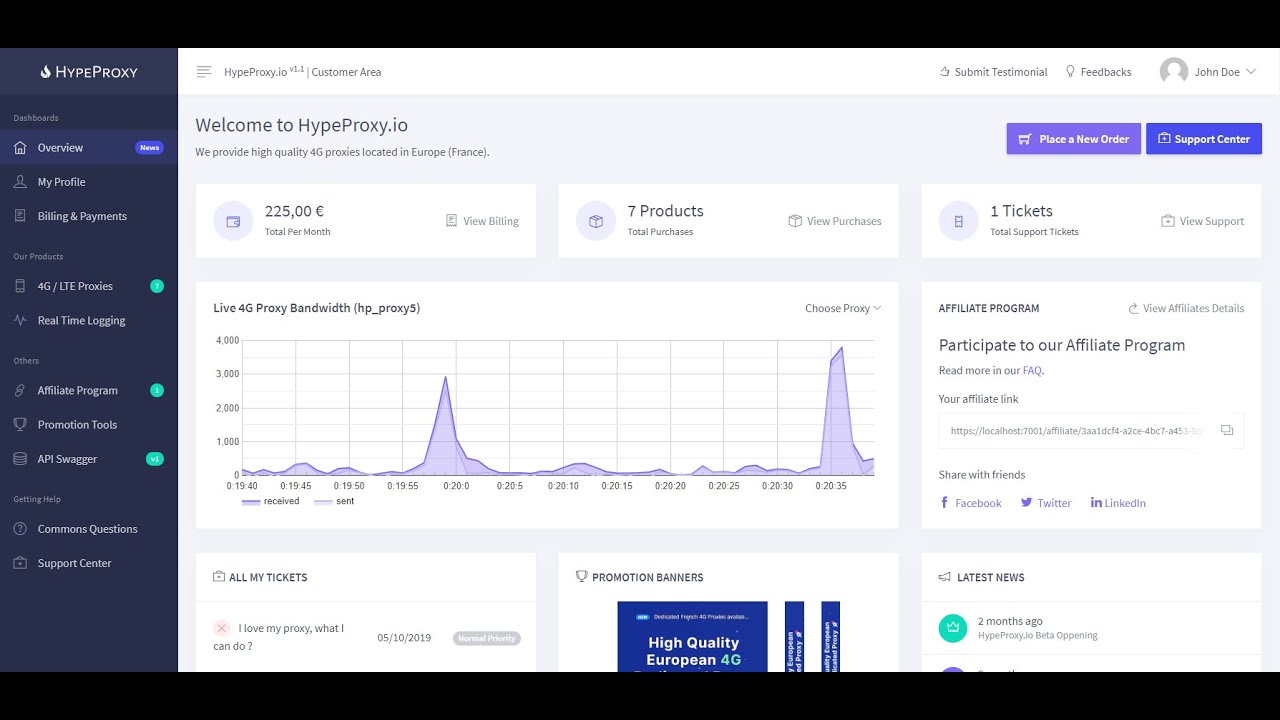Click the Normal Priority badge
1280x720 pixels.
487,638
